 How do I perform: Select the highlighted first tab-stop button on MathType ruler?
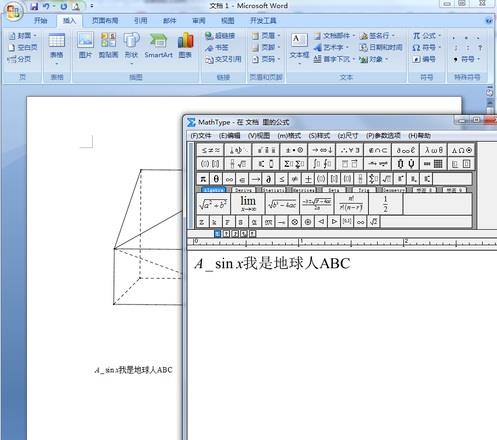pos(217,234)
